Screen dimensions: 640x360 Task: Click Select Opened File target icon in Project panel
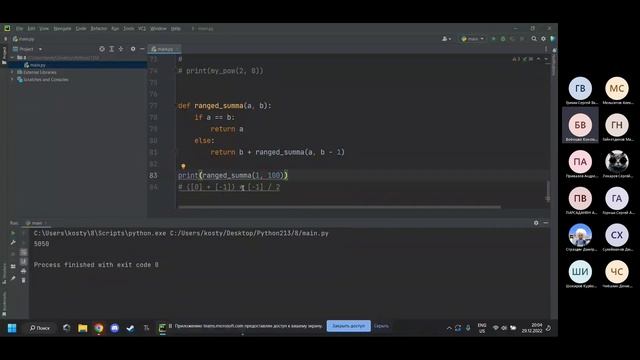[x=102, y=49]
